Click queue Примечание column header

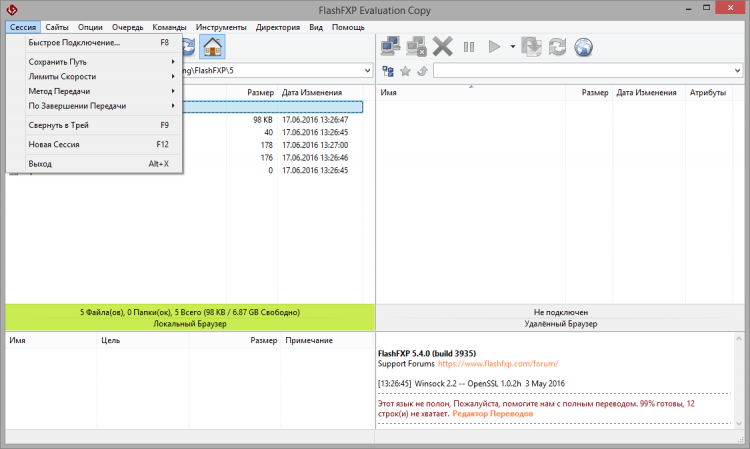pyautogui.click(x=327, y=340)
